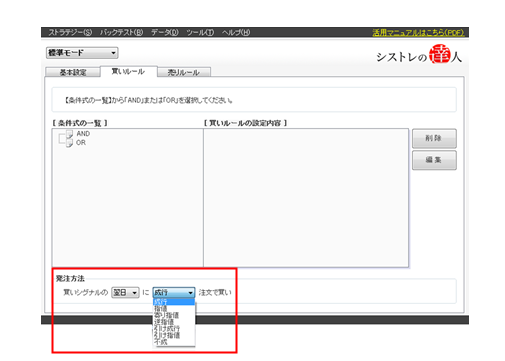Click the 削除 button
The height and width of the screenshot is (361, 505).
(x=434, y=138)
